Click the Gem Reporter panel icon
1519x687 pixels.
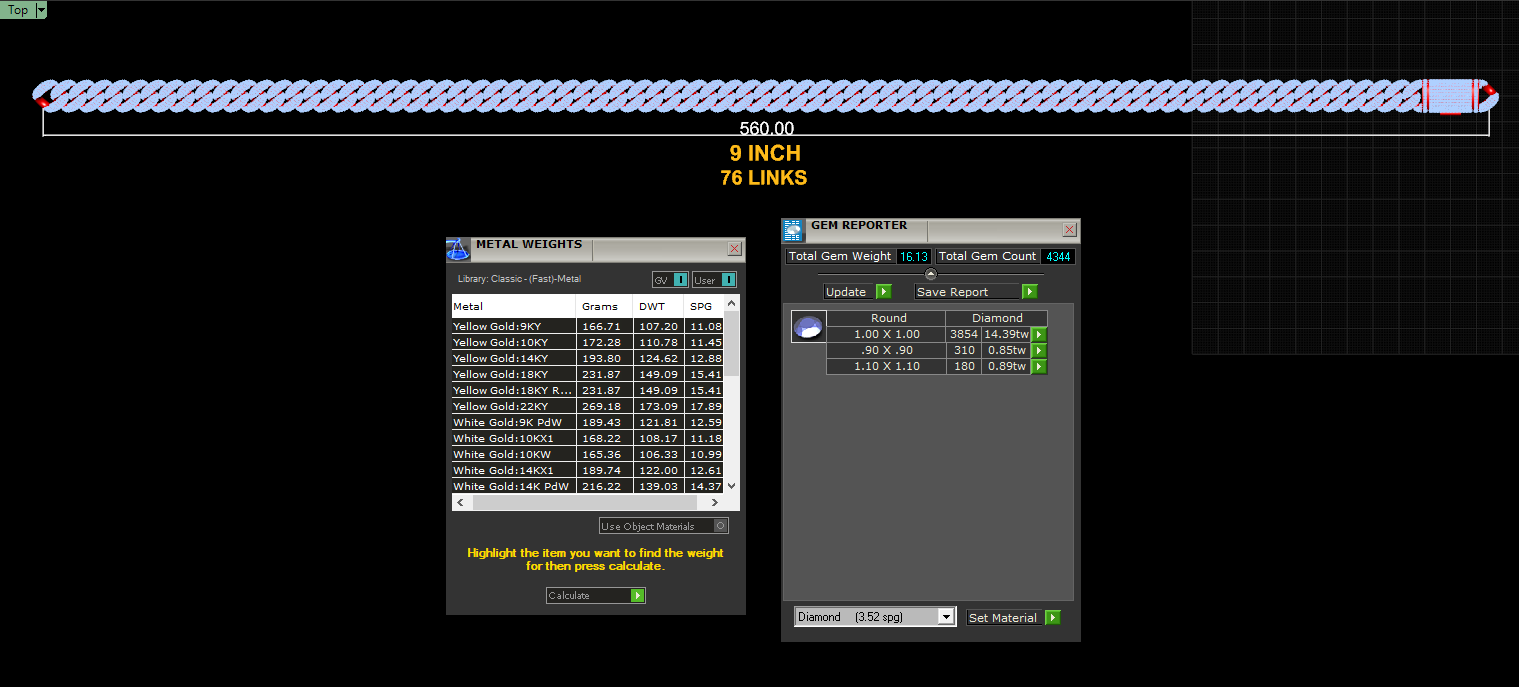pyautogui.click(x=793, y=231)
